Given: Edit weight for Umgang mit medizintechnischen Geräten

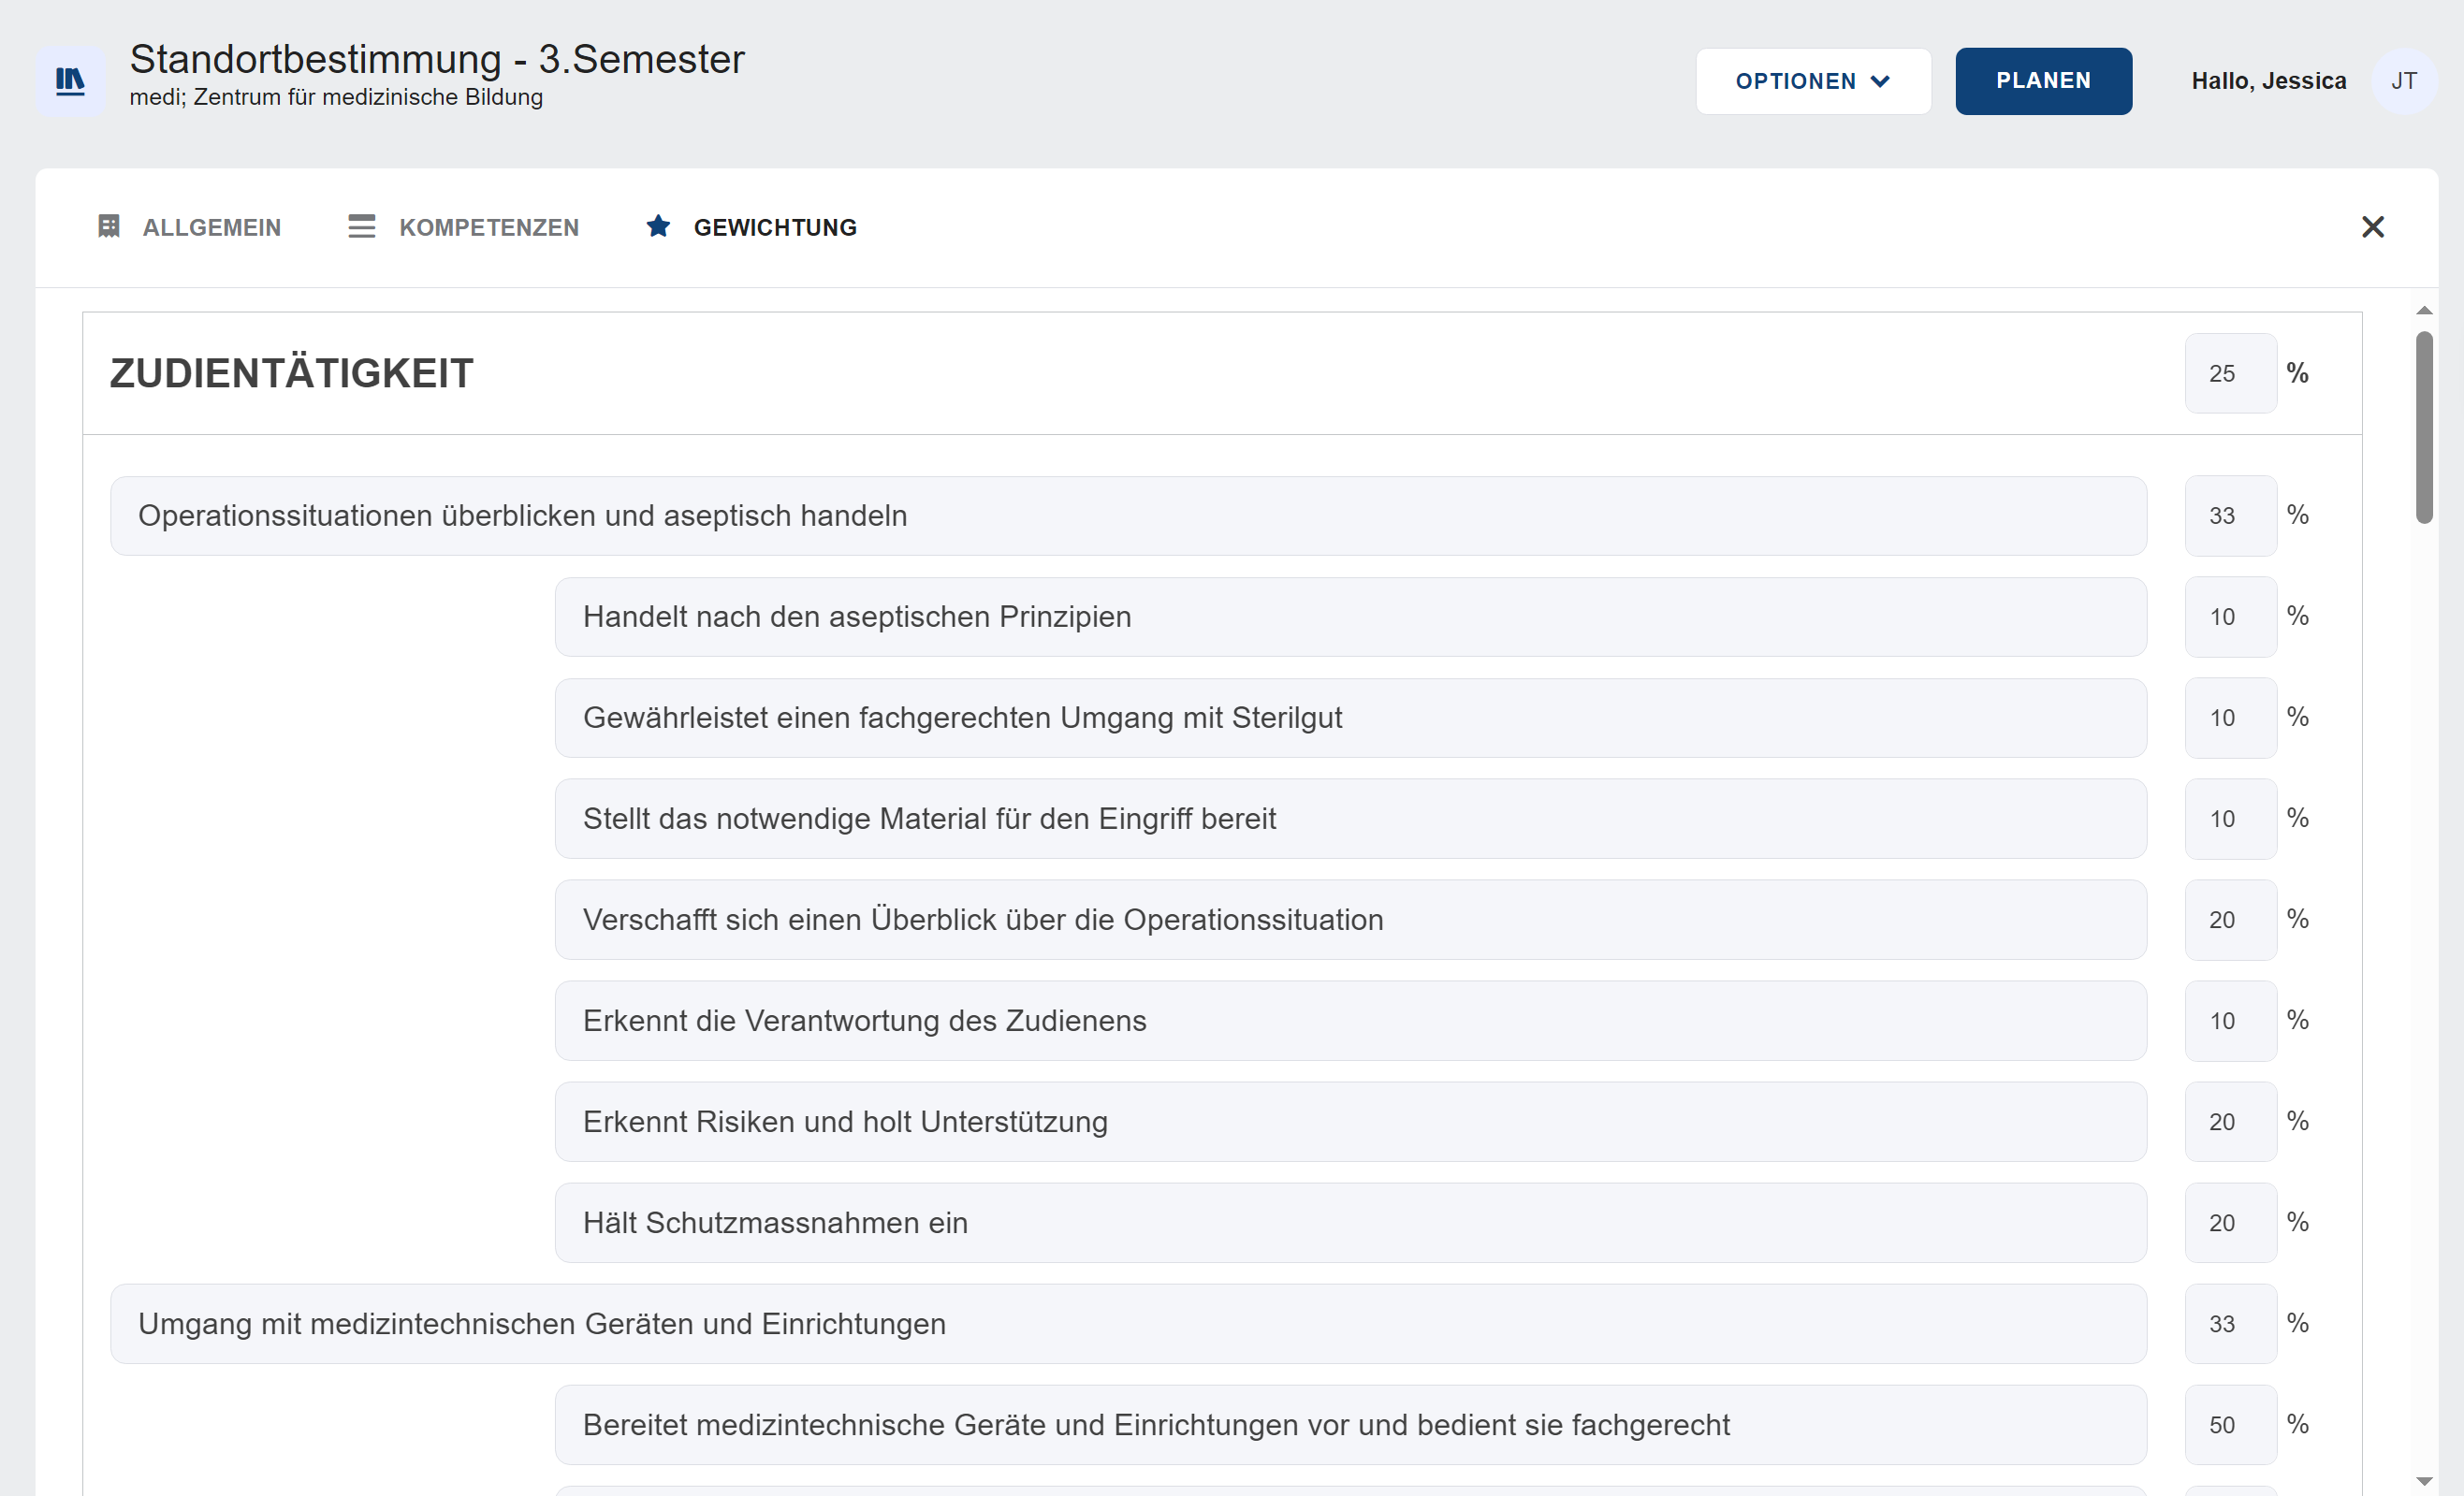Looking at the screenshot, I should 2230,1324.
